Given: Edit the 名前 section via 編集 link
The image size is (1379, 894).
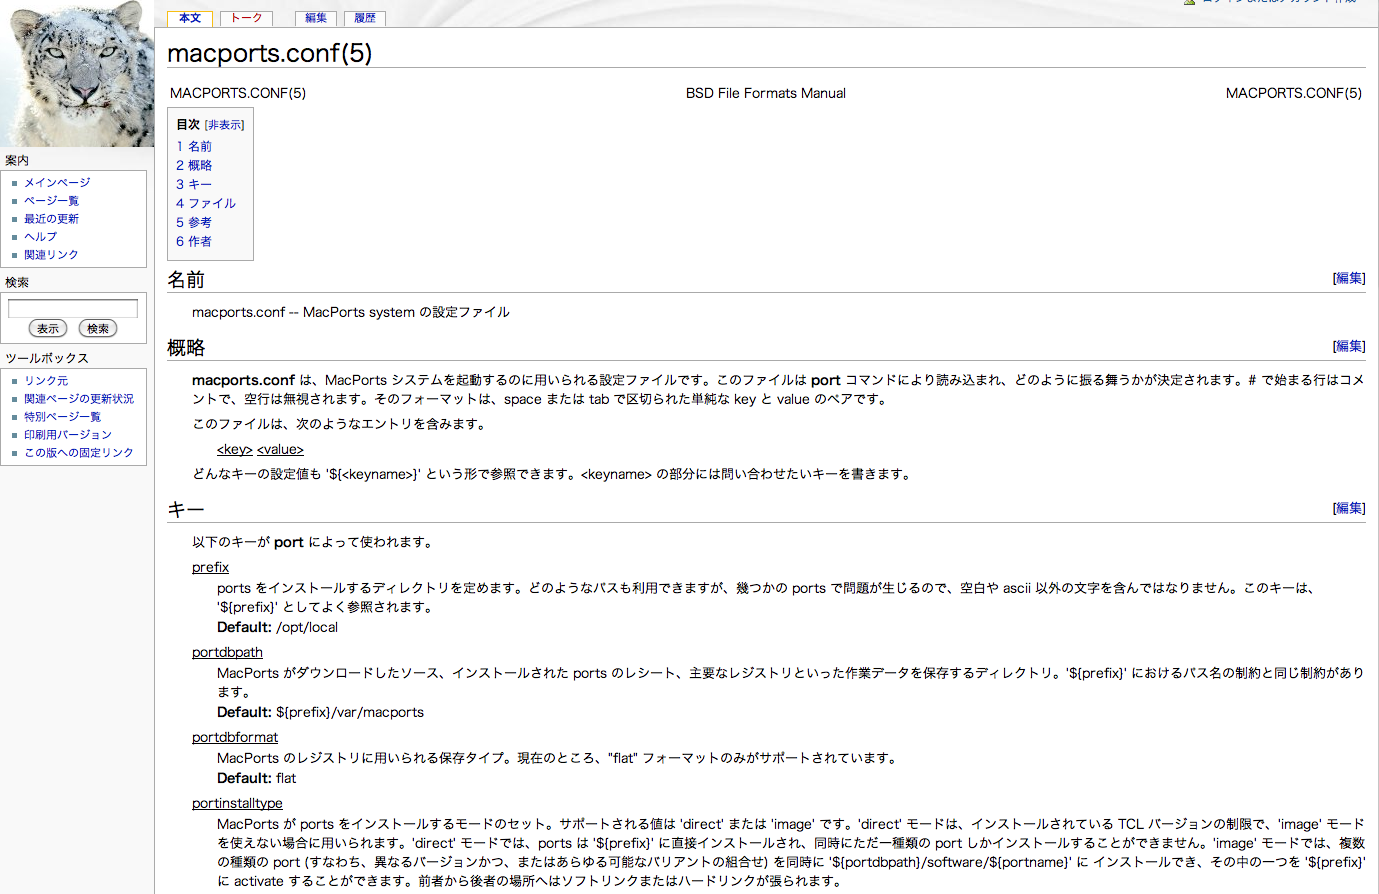Looking at the screenshot, I should pyautogui.click(x=1349, y=279).
